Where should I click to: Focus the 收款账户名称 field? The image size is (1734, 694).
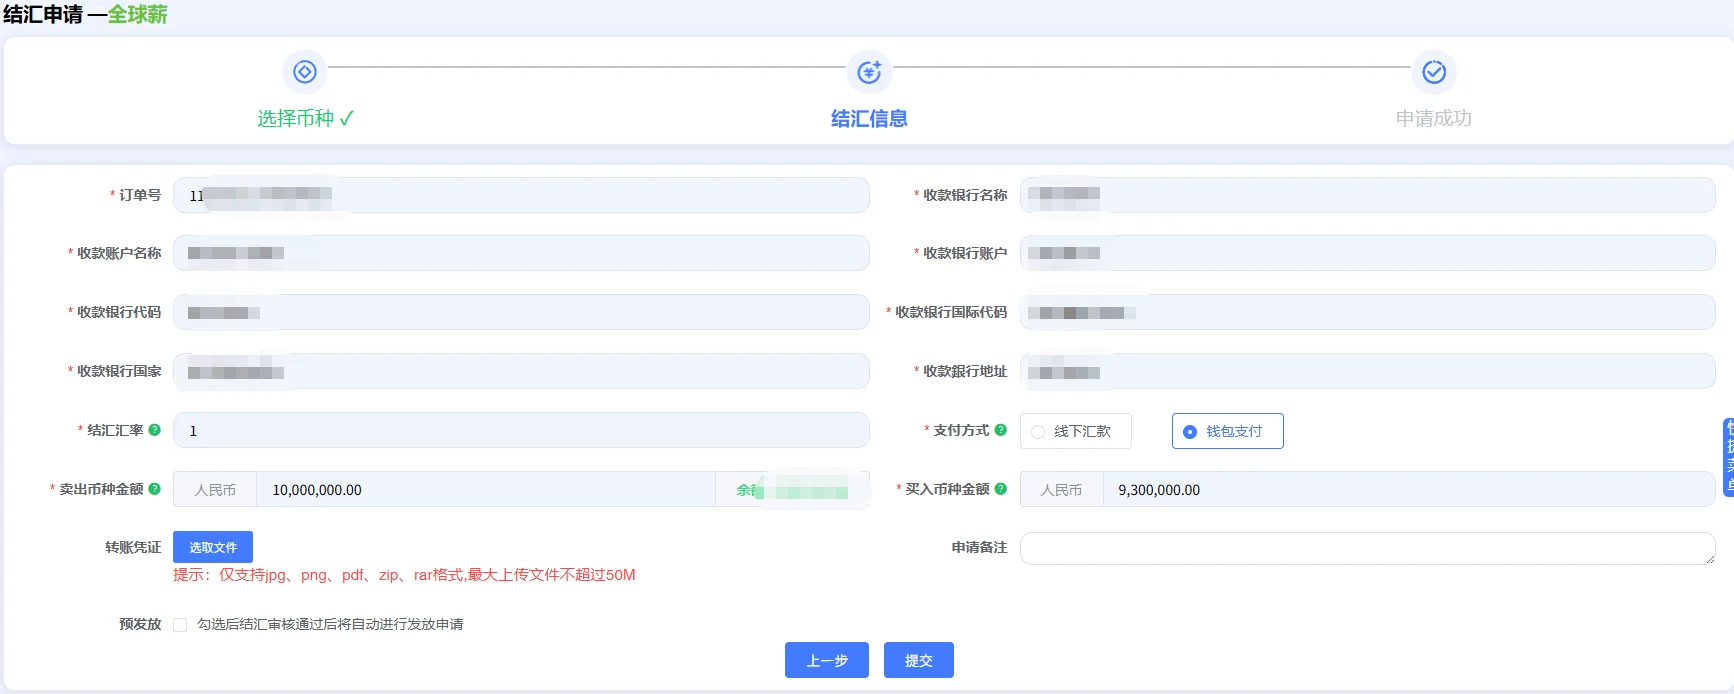521,253
